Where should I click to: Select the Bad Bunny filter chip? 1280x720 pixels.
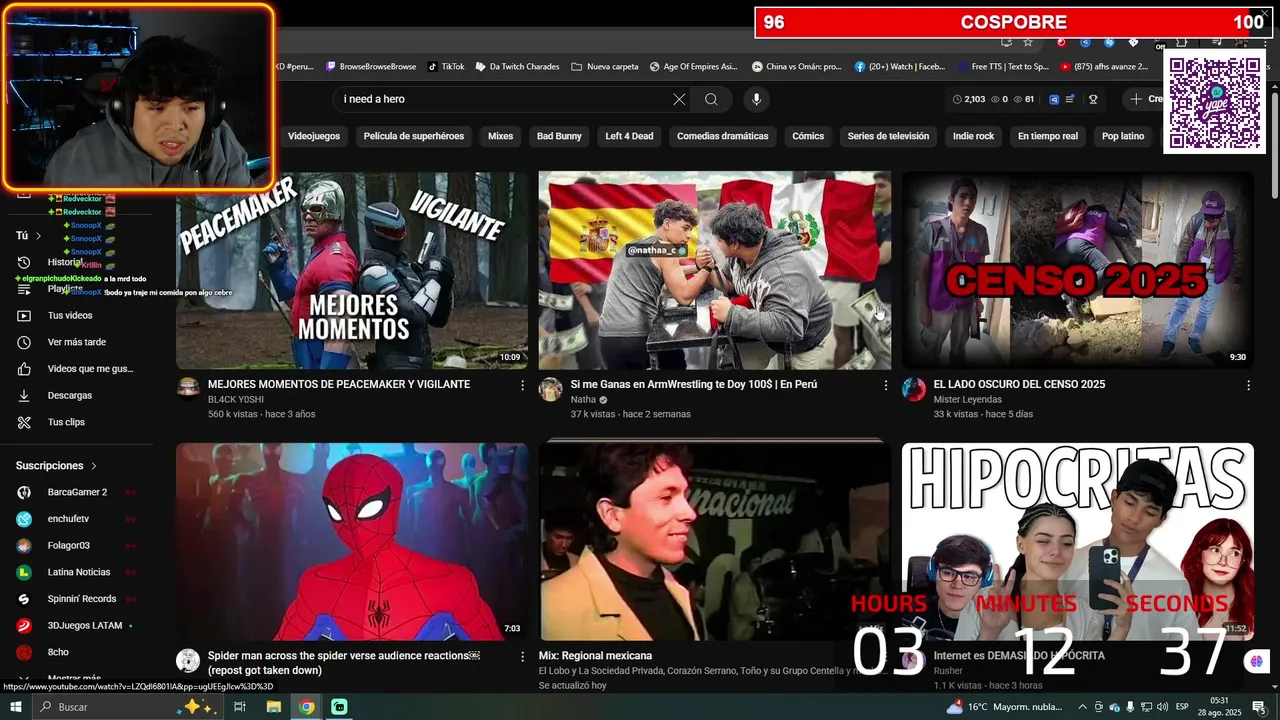pyautogui.click(x=559, y=136)
